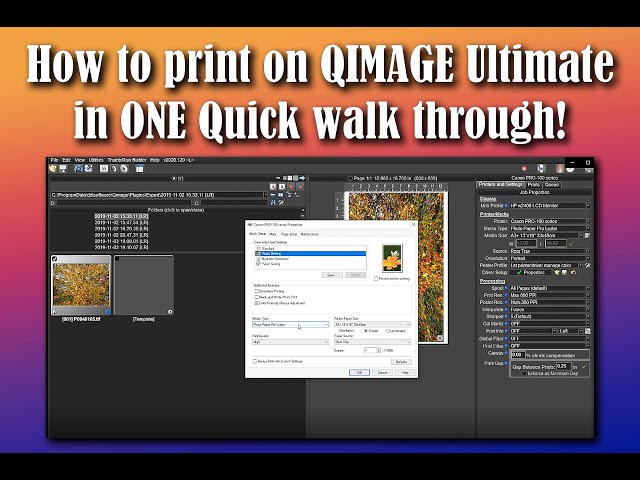Switch to the Page Setup dialog tab
This screenshot has height=480, width=640.
289,234
